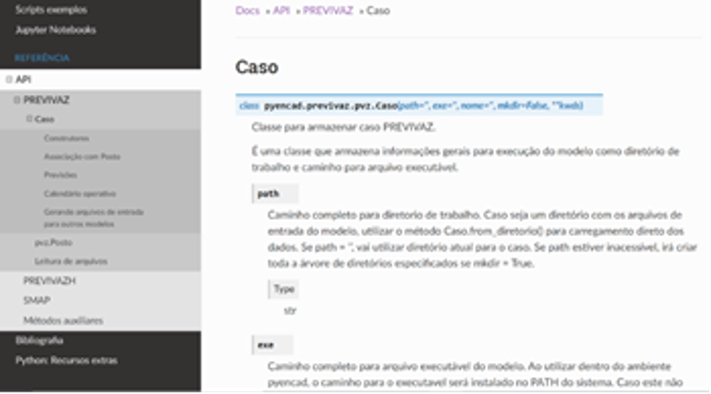
Task: Open PREVIVAZH in the sidebar
Action: pos(49,281)
